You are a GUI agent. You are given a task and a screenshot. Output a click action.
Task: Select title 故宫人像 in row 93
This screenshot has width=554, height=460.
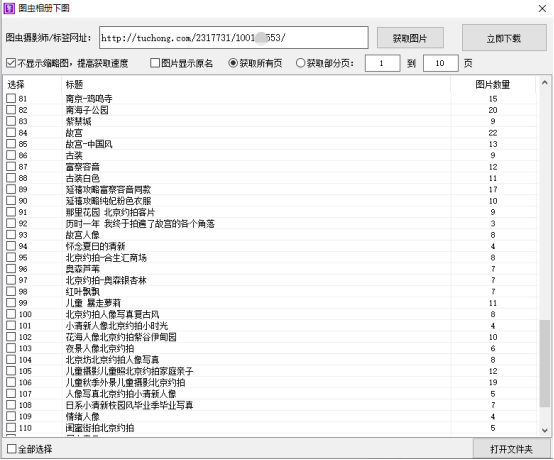(83, 235)
